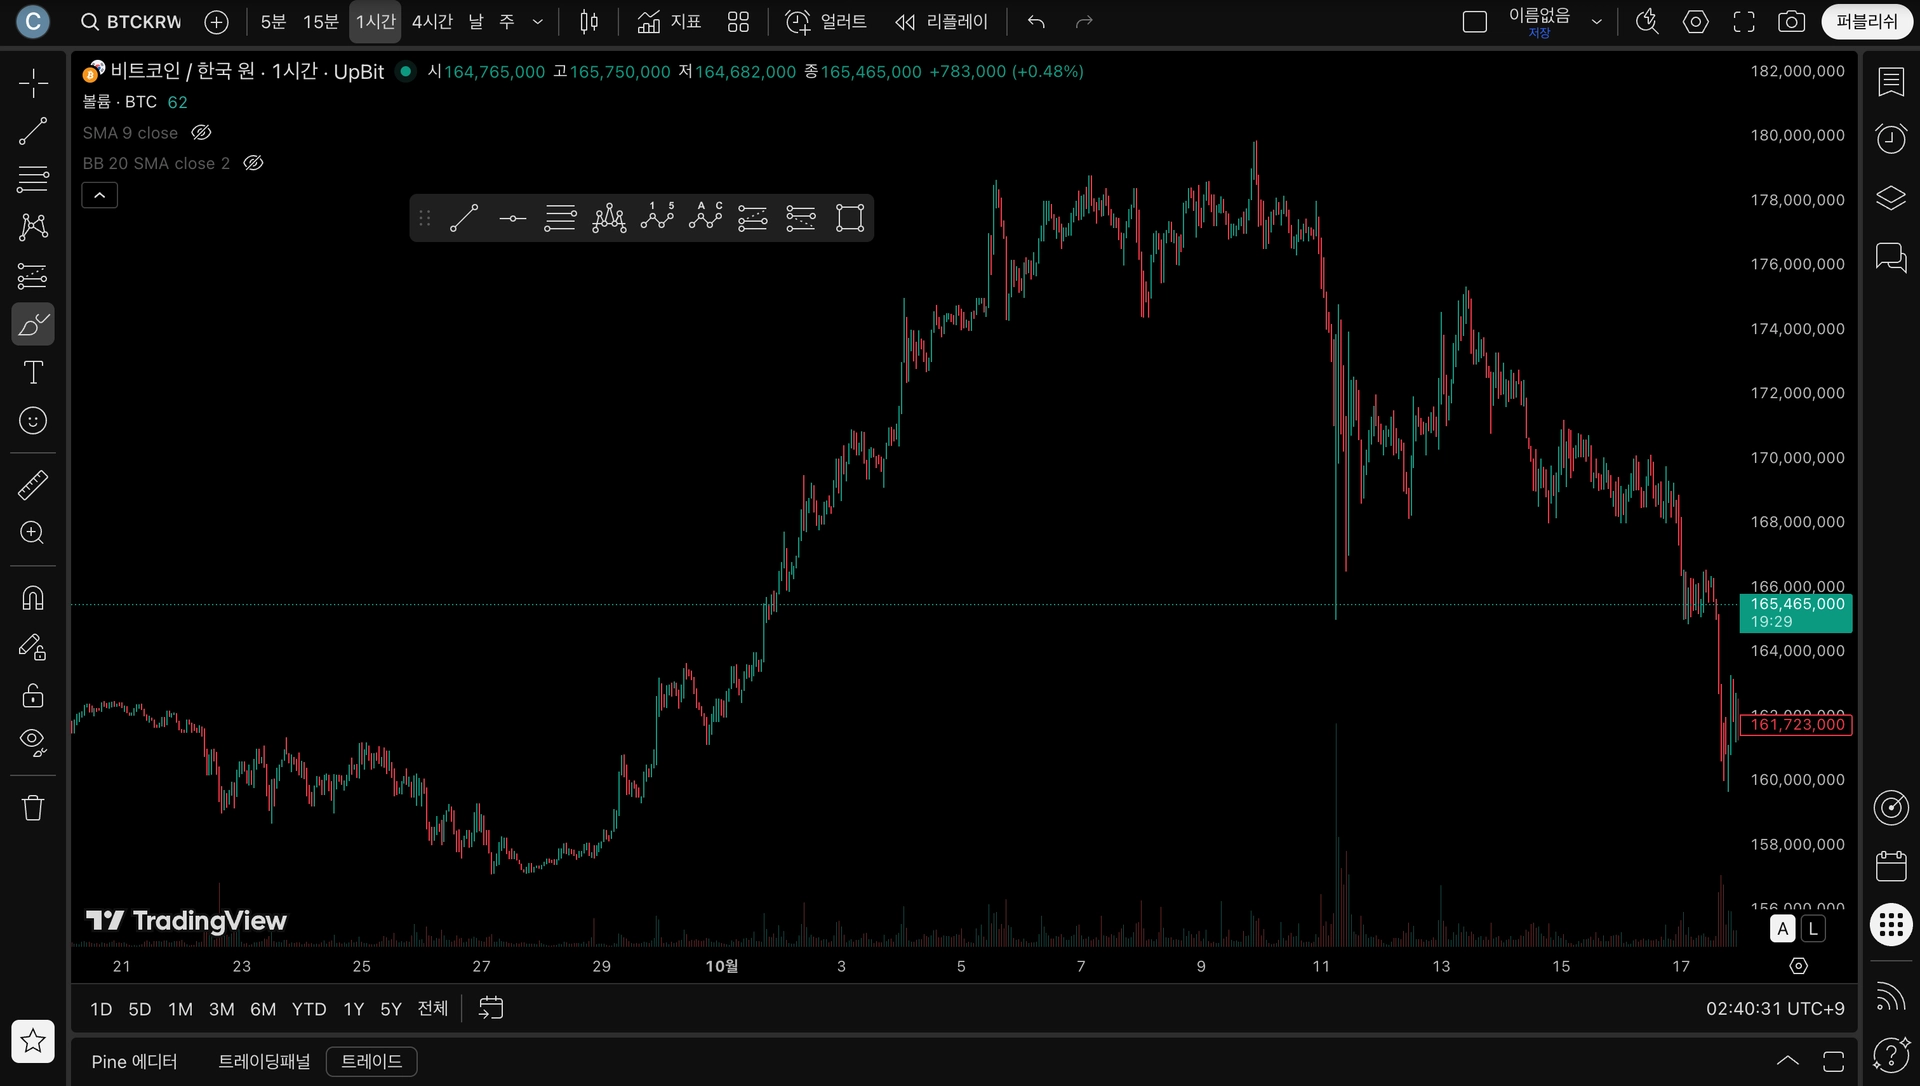Switch to the 4시간 timeframe
Viewport: 1920px width, 1086px height.
(432, 22)
